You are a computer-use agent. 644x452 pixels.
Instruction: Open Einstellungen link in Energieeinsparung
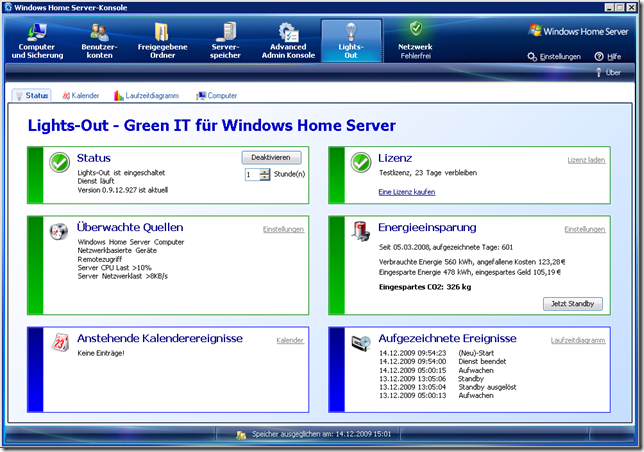(585, 229)
